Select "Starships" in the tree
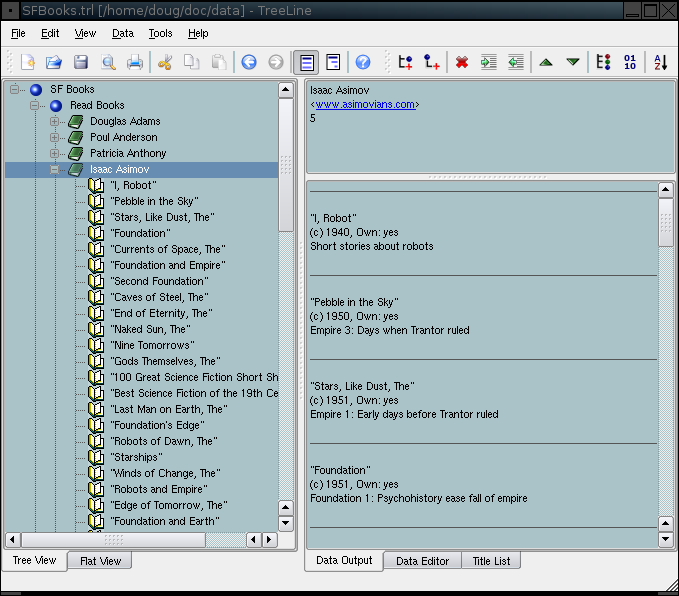This screenshot has height=596, width=679. coord(136,457)
